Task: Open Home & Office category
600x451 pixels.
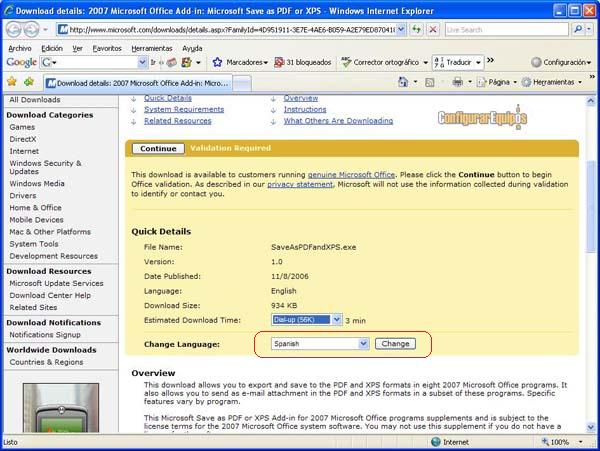Action: [36, 207]
